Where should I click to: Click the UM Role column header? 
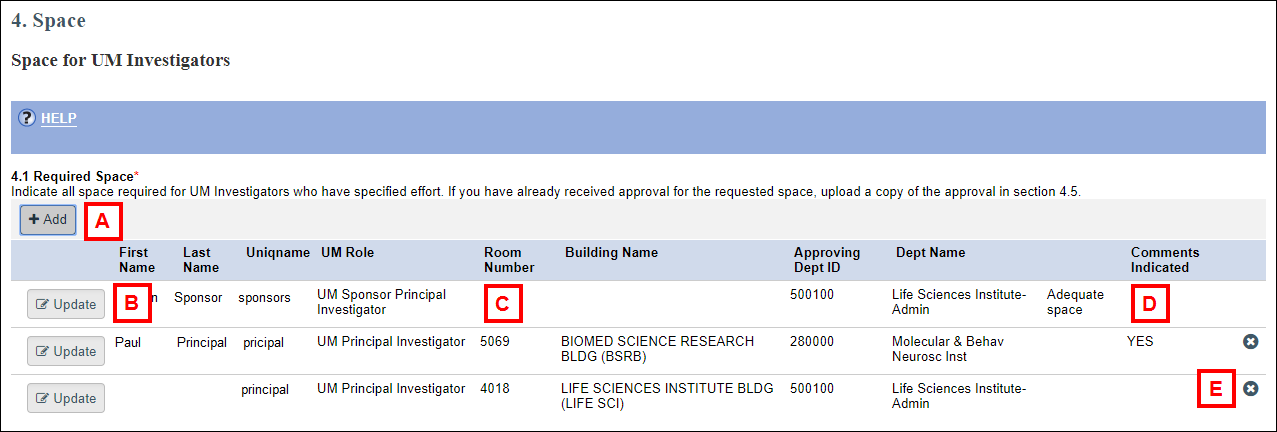(347, 253)
